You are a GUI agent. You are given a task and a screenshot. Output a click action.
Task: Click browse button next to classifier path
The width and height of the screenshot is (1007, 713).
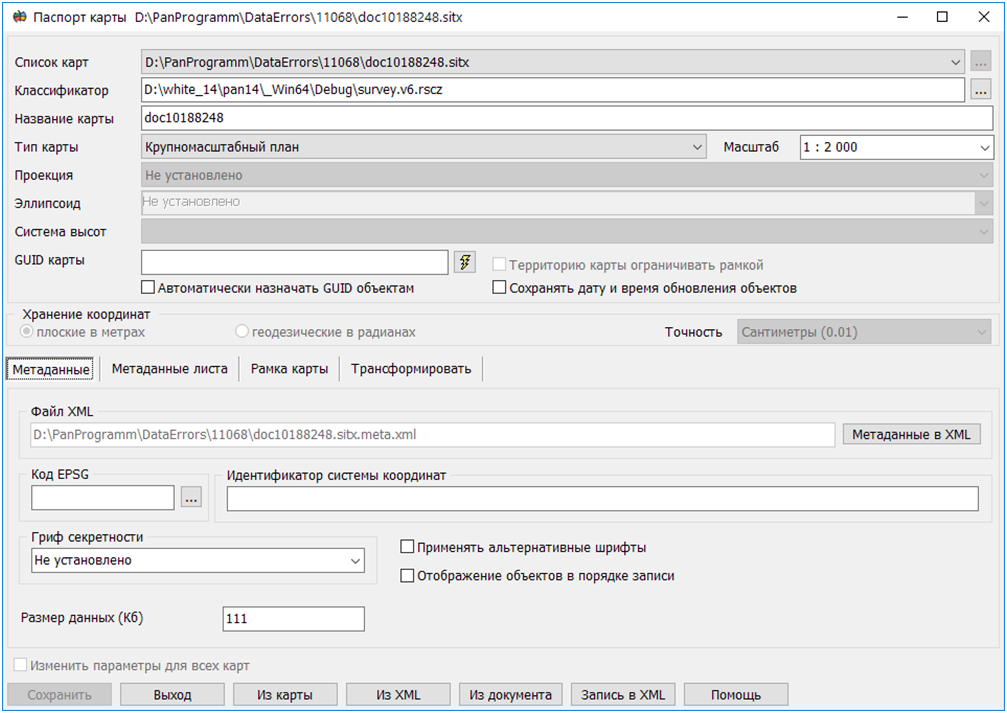pyautogui.click(x=980, y=90)
